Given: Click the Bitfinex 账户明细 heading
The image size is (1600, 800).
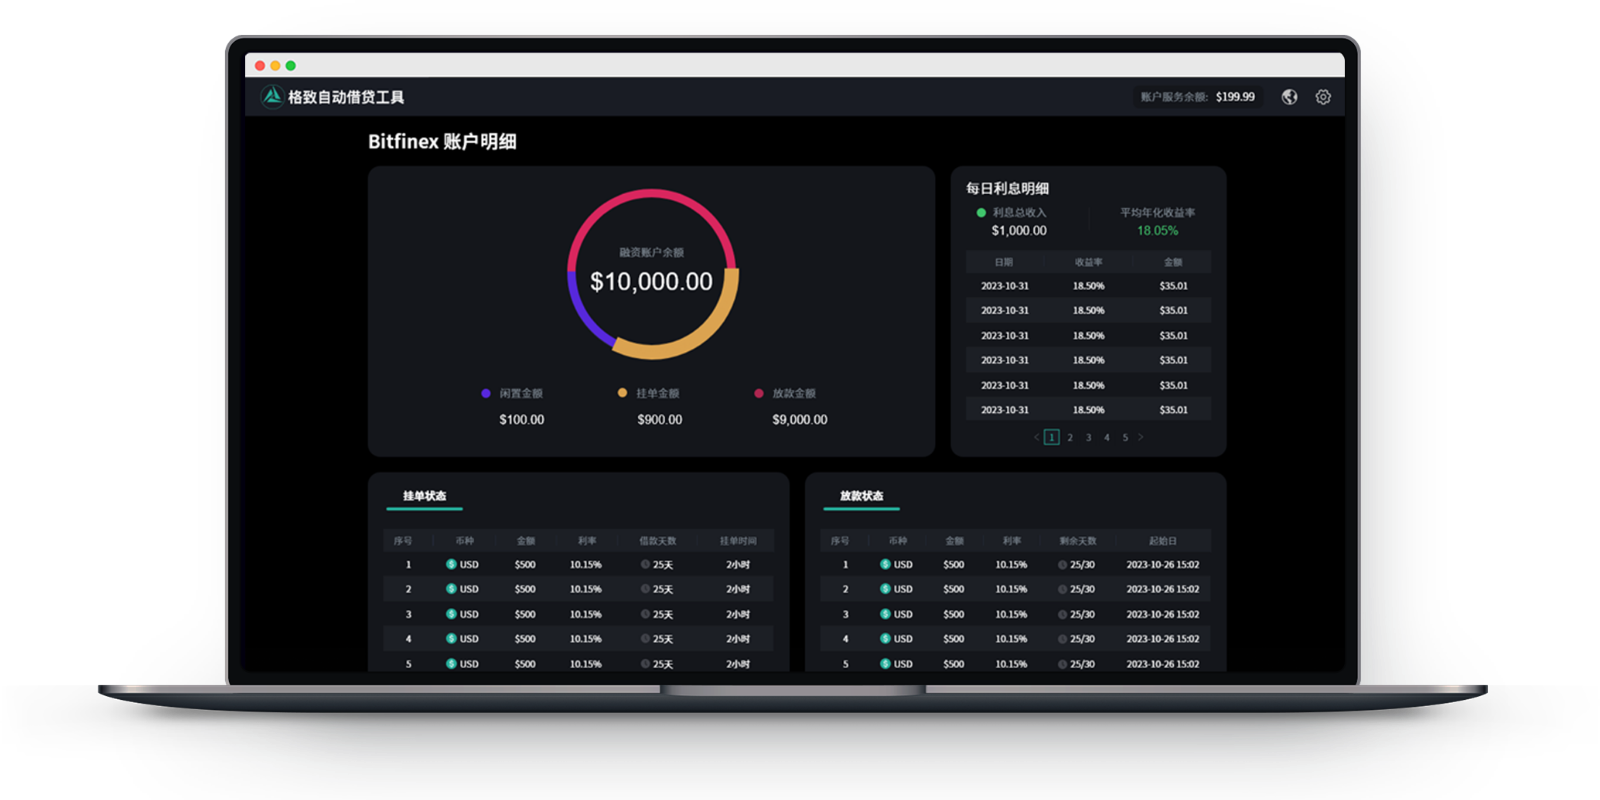Looking at the screenshot, I should [x=442, y=141].
